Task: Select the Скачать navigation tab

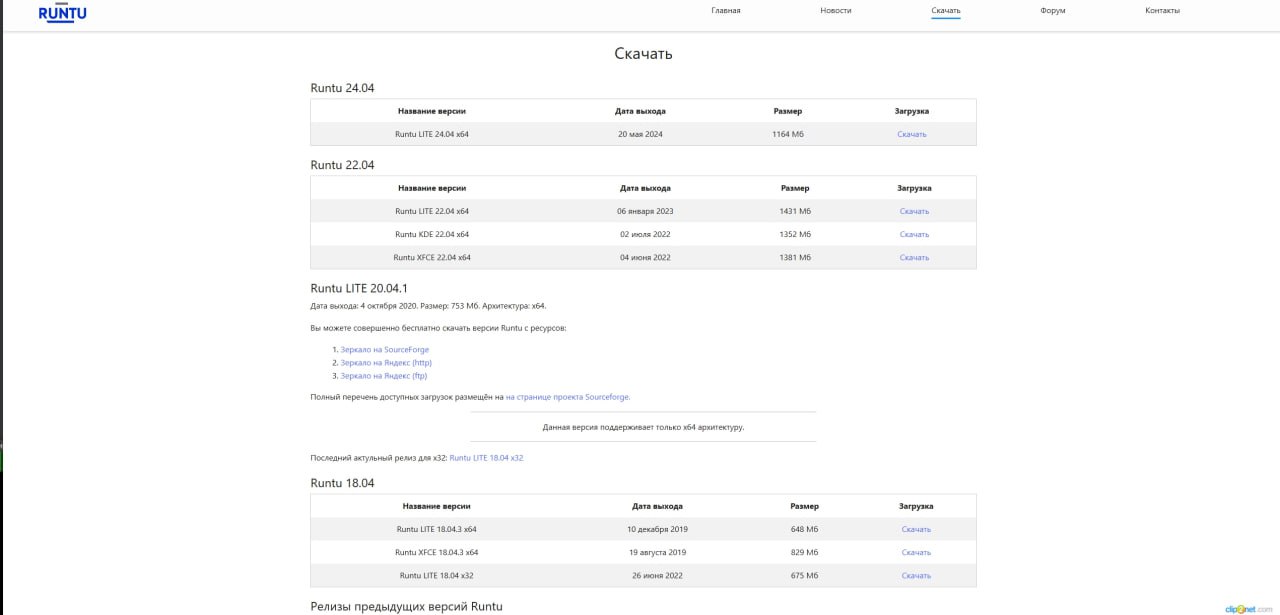Action: tap(945, 11)
